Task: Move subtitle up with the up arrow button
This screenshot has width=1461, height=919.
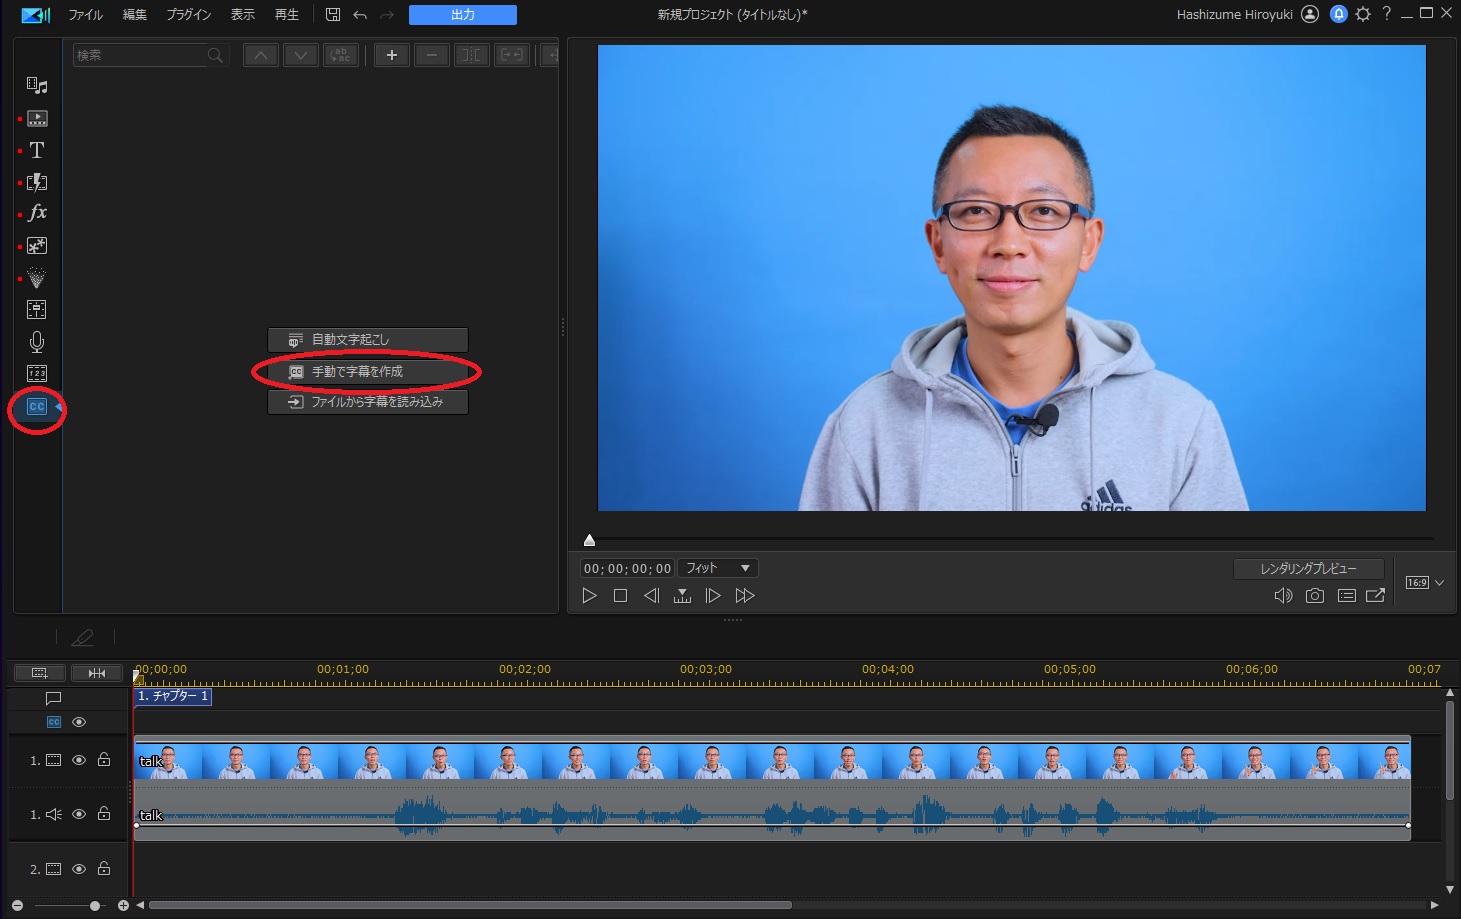Action: (x=261, y=55)
